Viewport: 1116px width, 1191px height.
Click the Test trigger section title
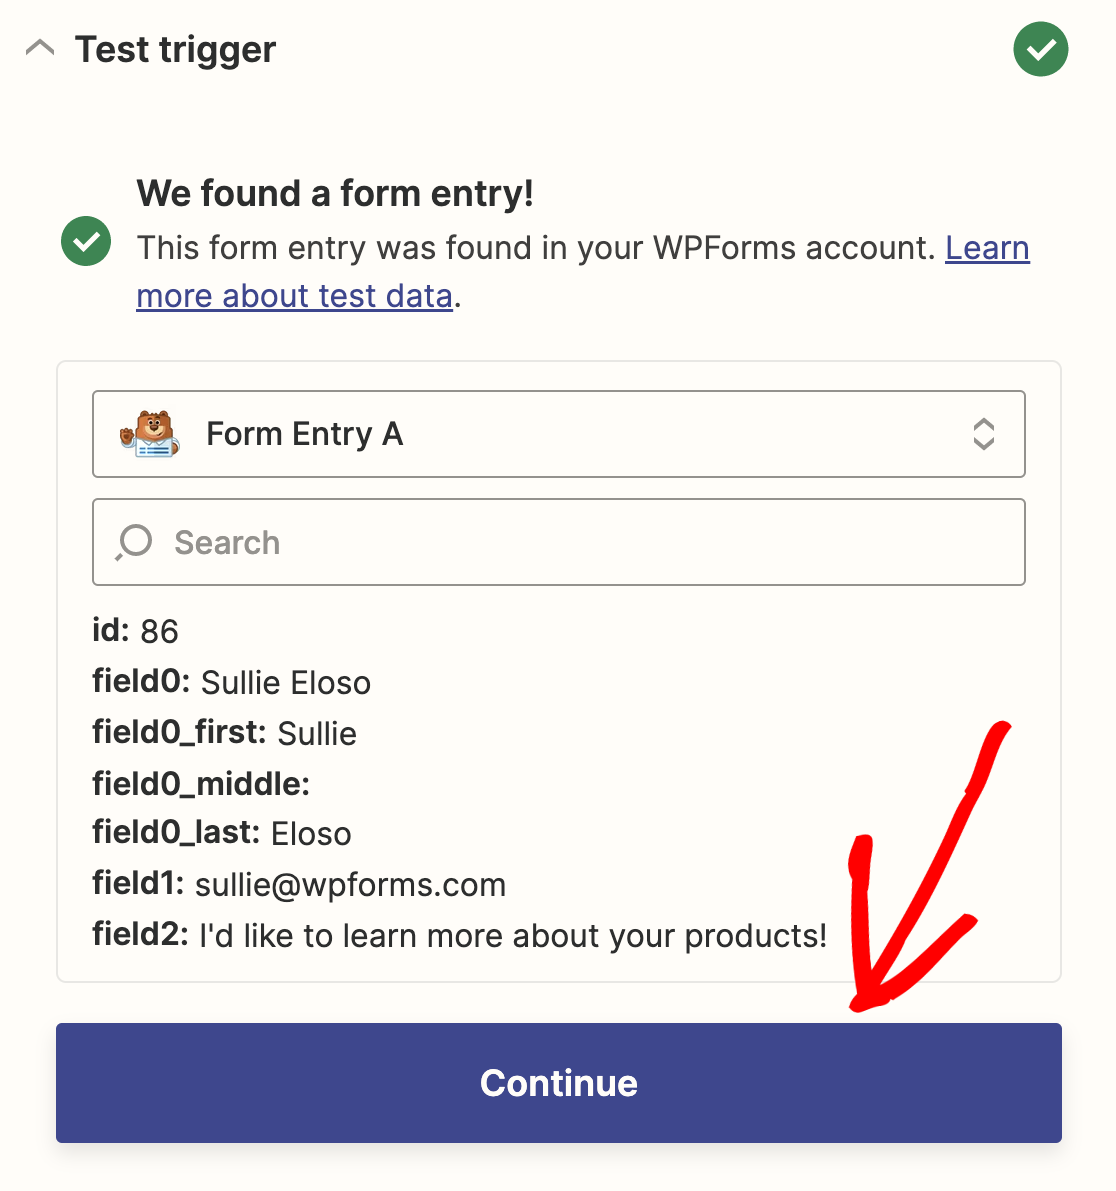(x=175, y=50)
